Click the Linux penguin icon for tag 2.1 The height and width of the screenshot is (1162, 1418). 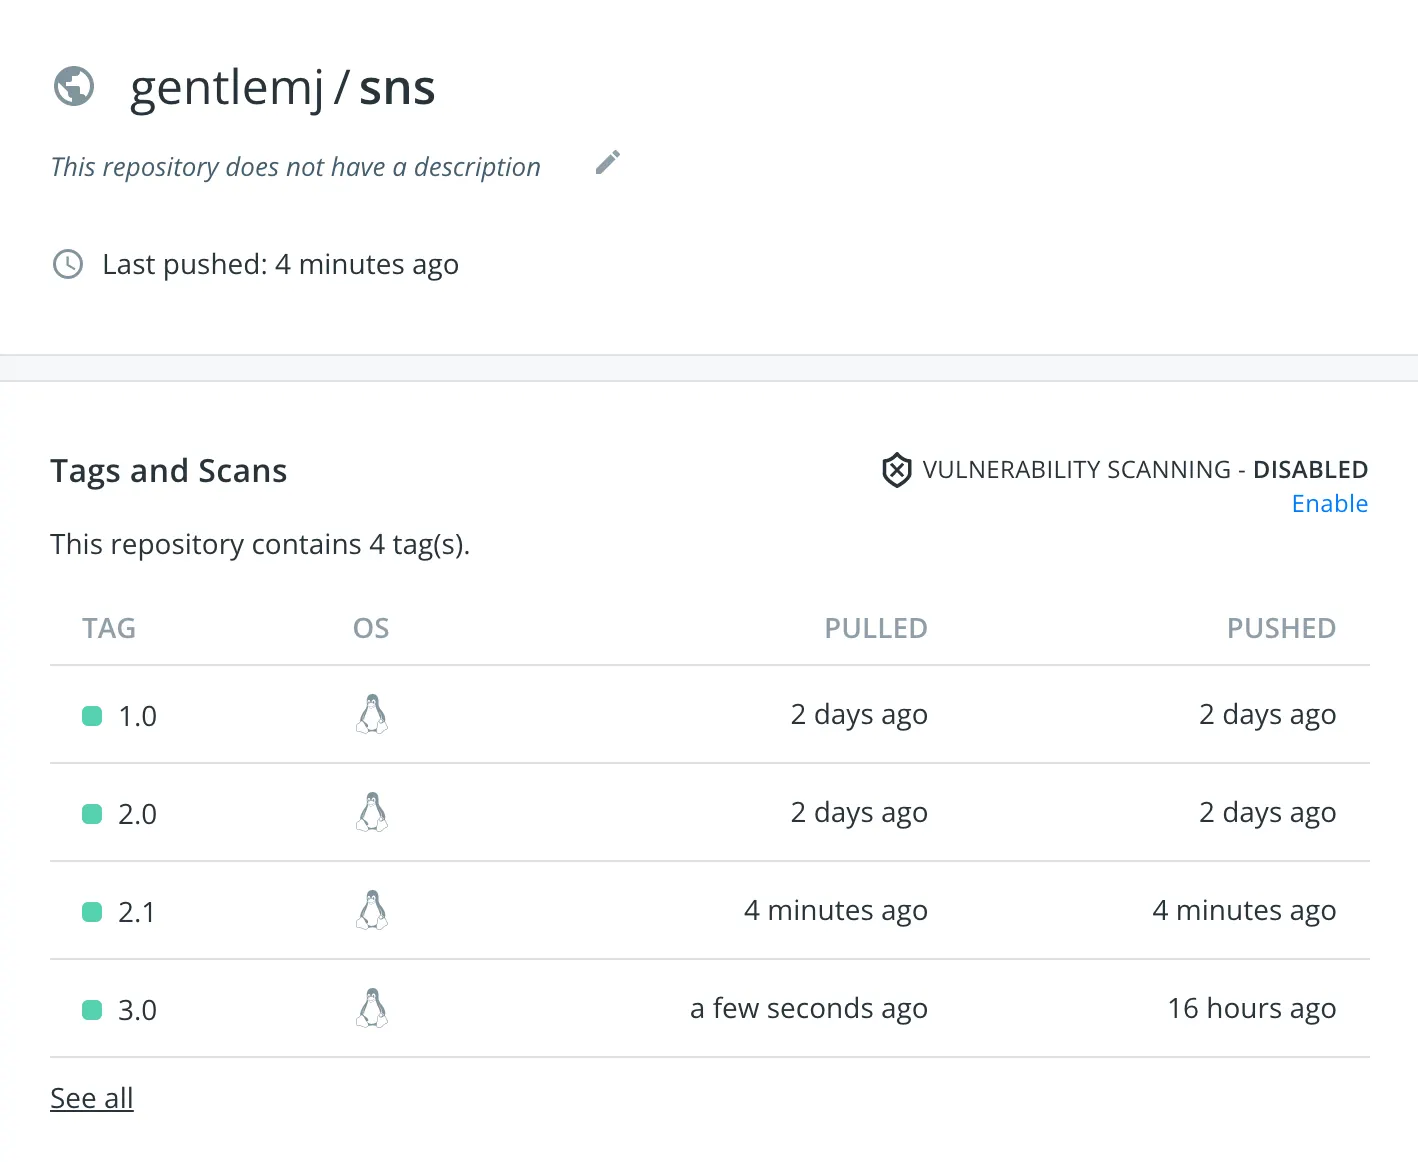(372, 910)
